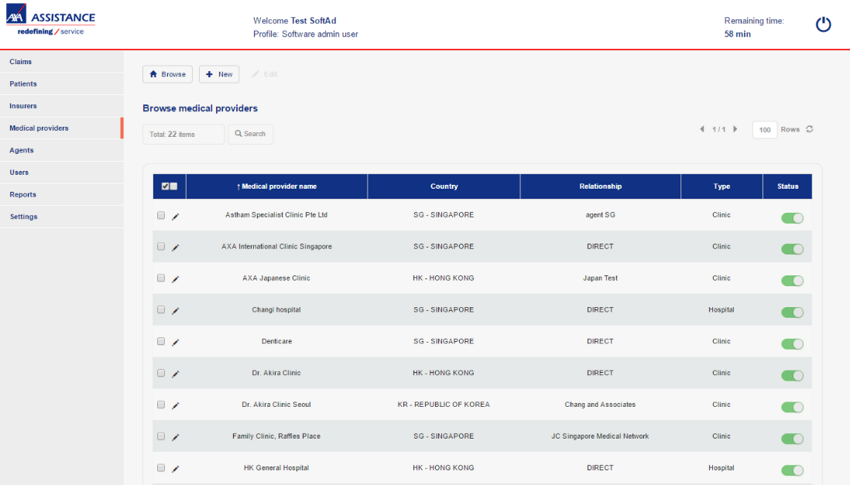
Task: Click Astham Specialist Clinic Pte Ltd name
Action: pyautogui.click(x=276, y=215)
